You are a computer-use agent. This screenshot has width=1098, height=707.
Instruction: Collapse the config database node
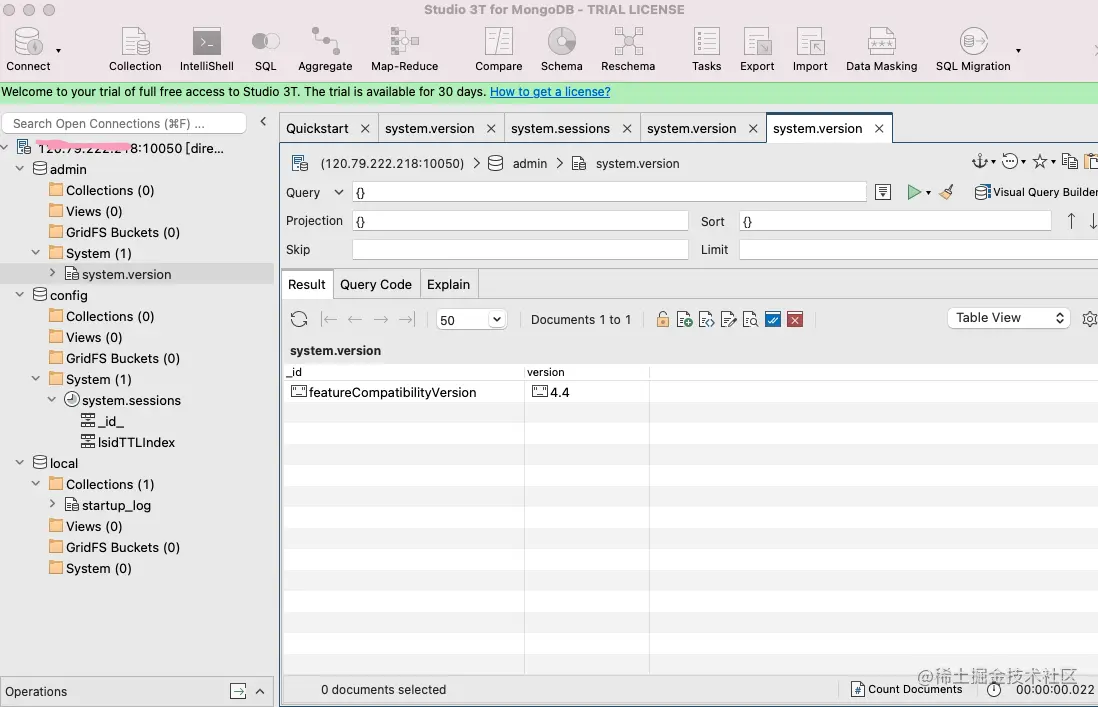coord(20,295)
